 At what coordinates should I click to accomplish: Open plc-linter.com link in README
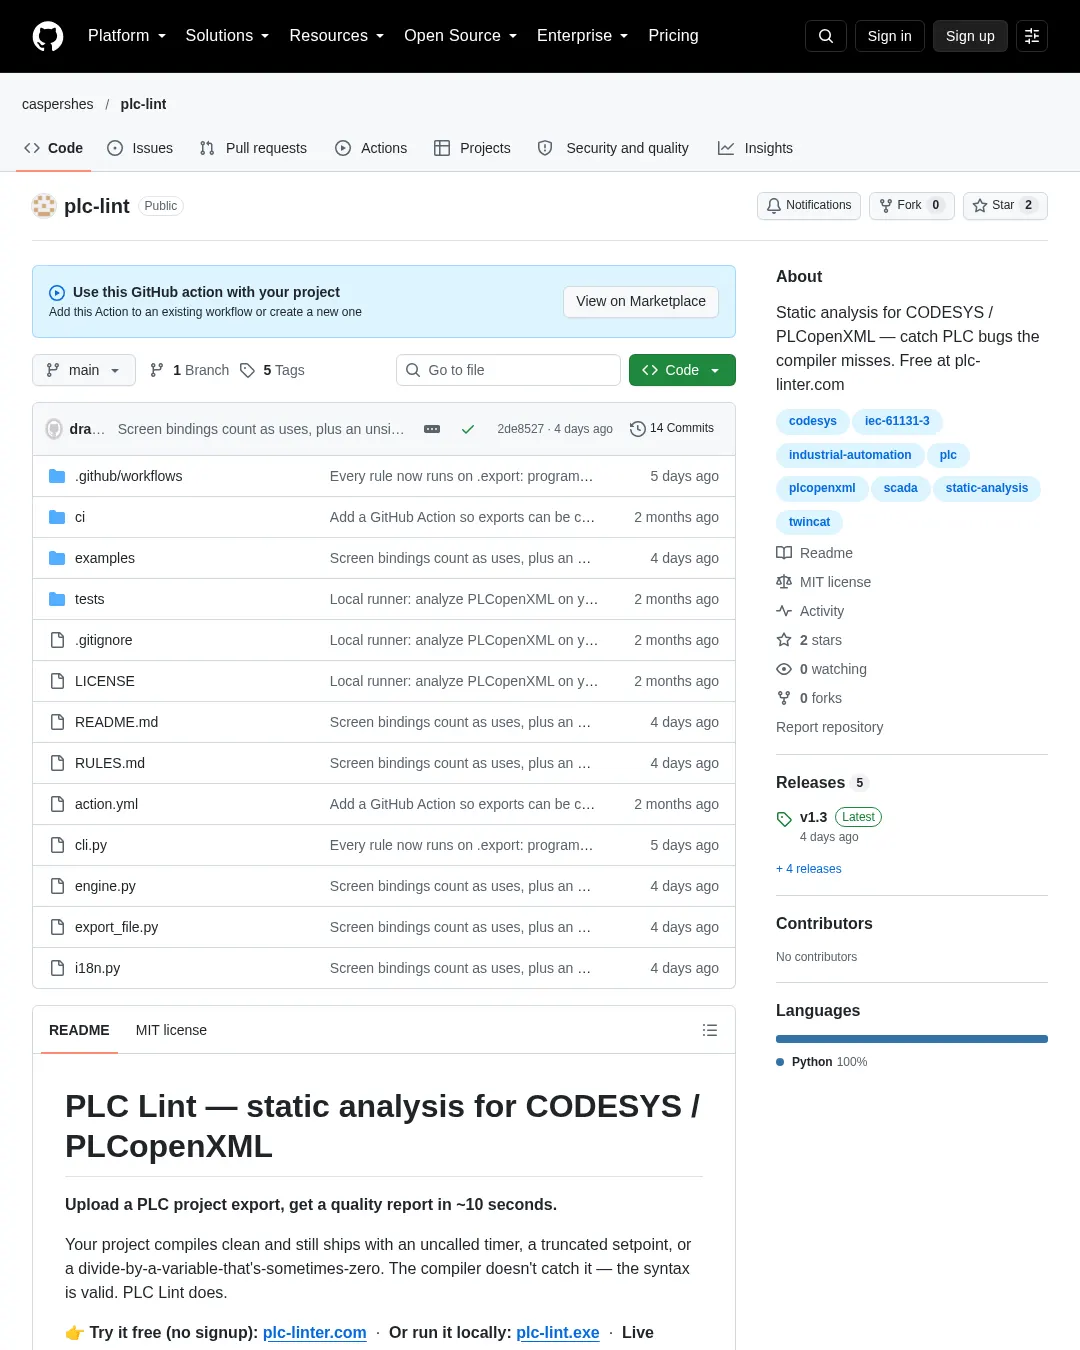tap(314, 1332)
